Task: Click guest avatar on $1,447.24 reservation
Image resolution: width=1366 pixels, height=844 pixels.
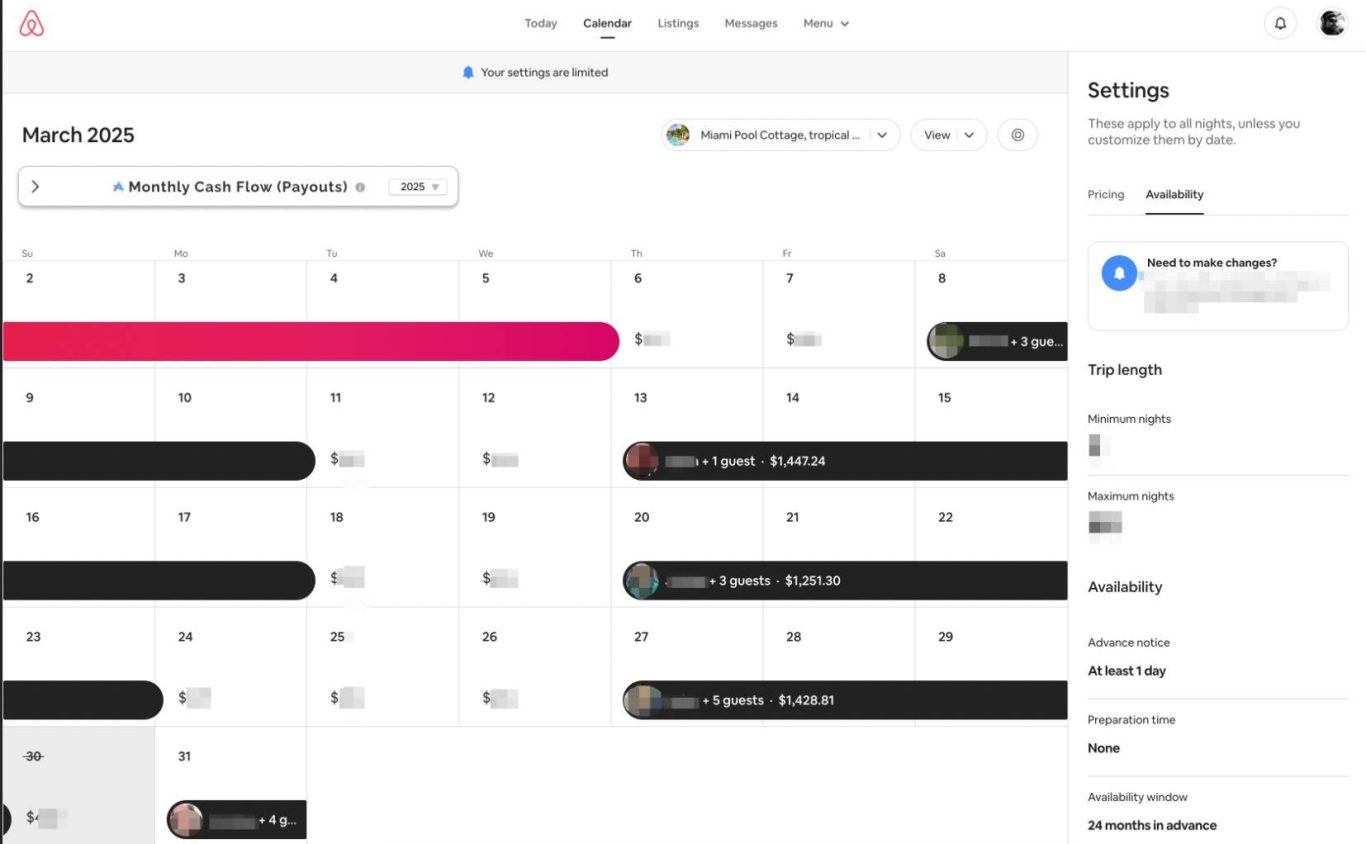Action: tap(641, 461)
